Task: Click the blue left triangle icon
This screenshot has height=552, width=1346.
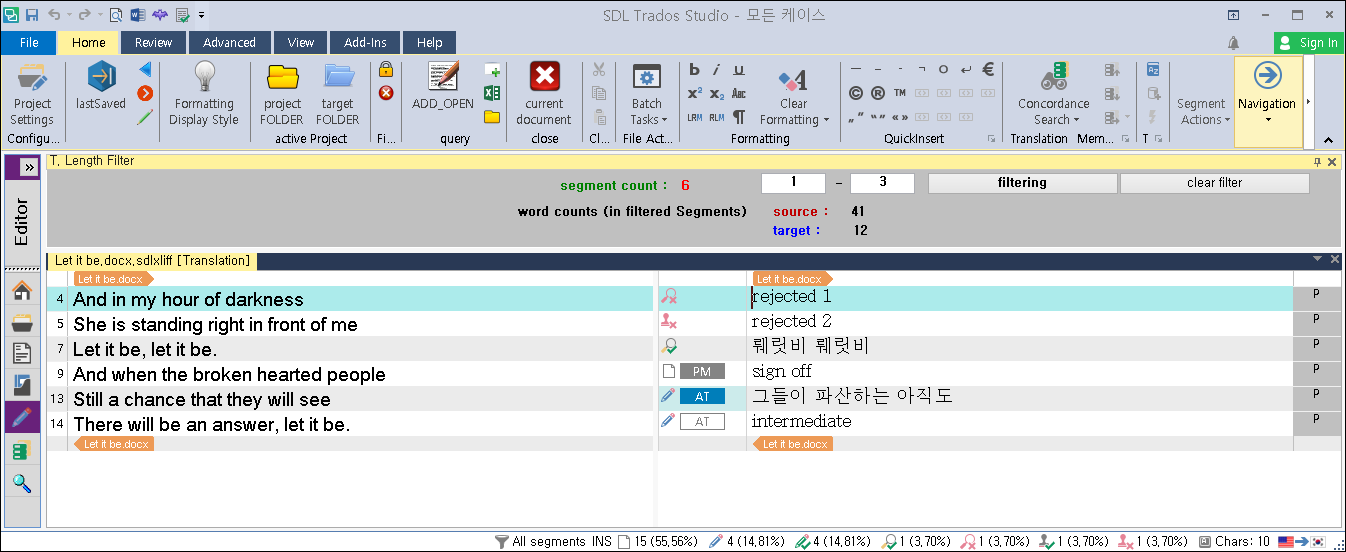Action: (146, 70)
